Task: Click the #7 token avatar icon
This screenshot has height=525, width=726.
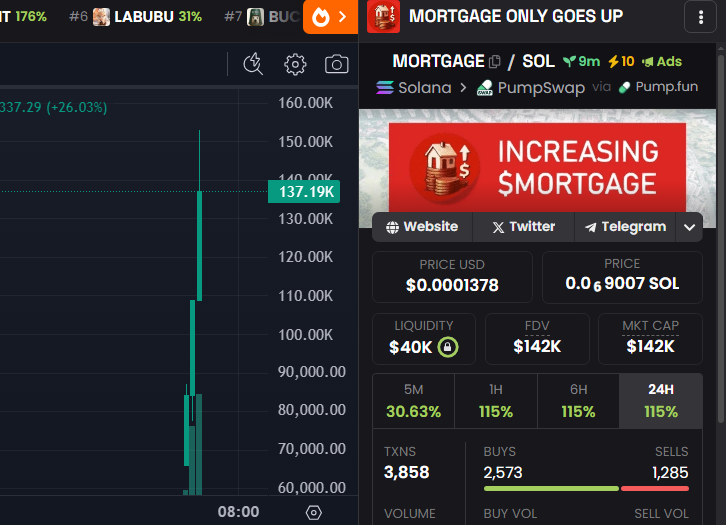Action: pyautogui.click(x=255, y=17)
